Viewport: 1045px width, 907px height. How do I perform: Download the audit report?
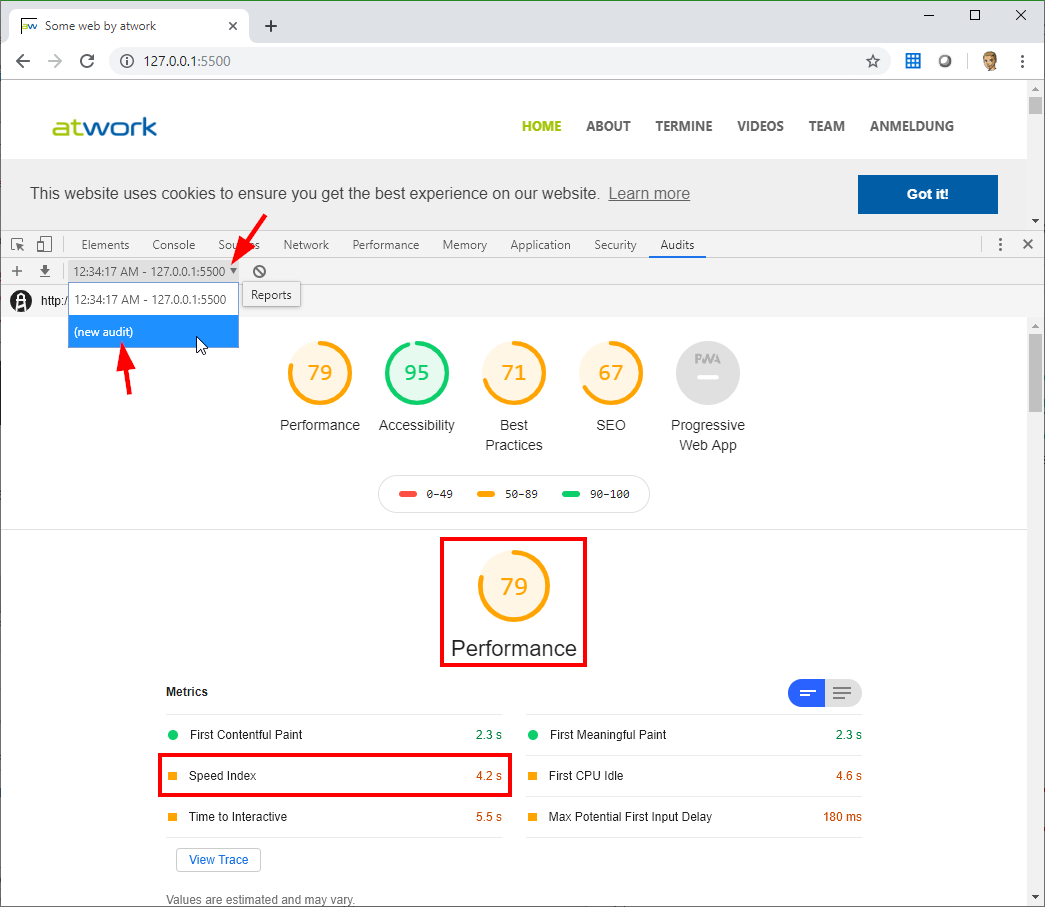coord(45,271)
